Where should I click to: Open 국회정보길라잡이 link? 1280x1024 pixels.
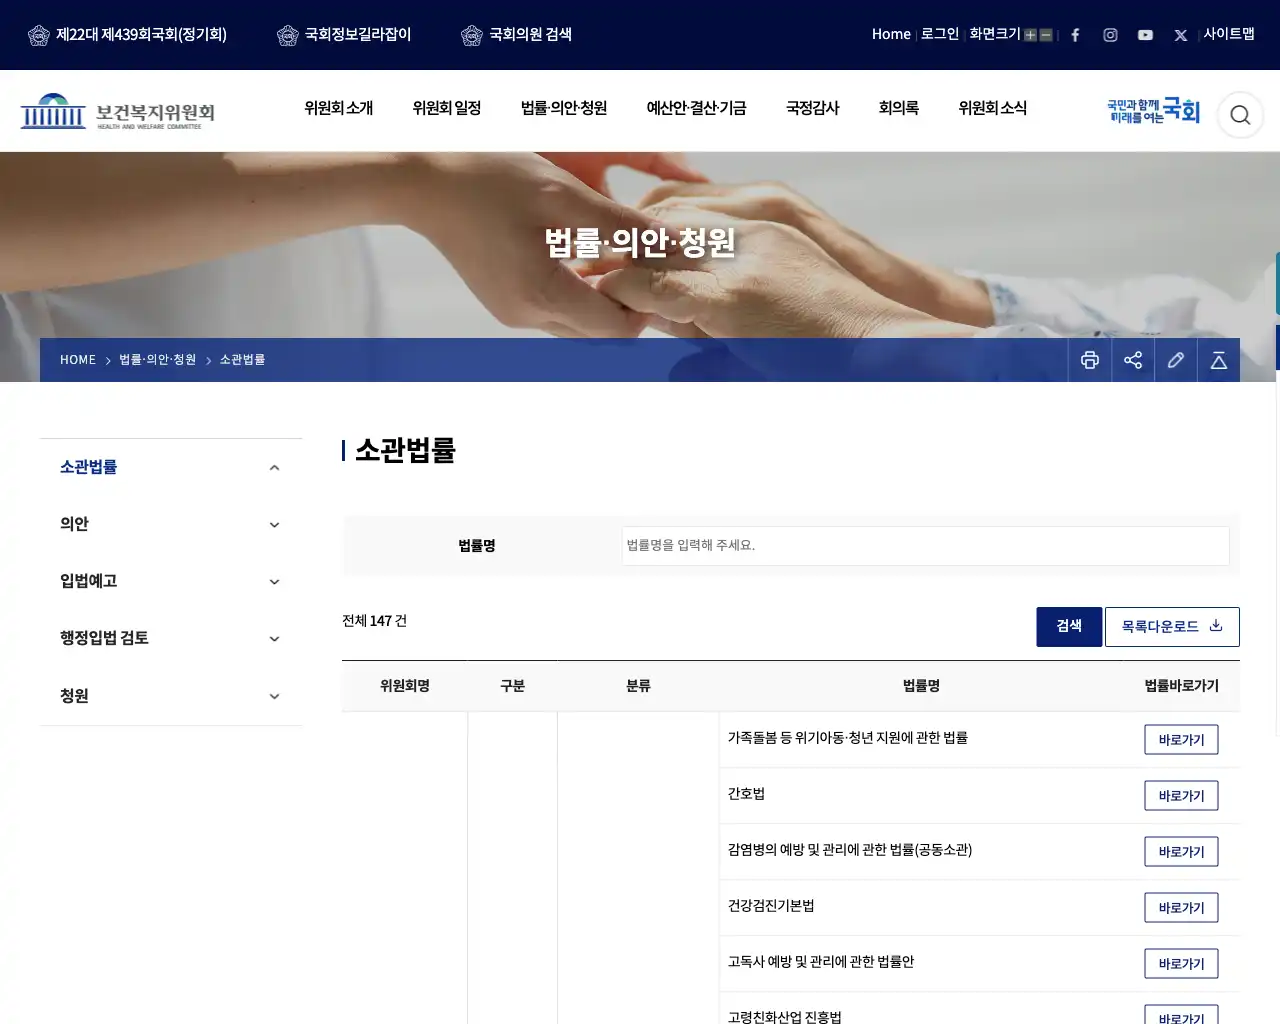(344, 35)
